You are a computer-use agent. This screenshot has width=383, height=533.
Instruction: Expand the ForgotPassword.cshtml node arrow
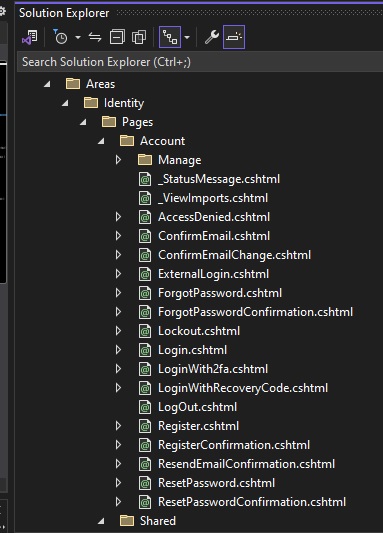[x=118, y=293]
